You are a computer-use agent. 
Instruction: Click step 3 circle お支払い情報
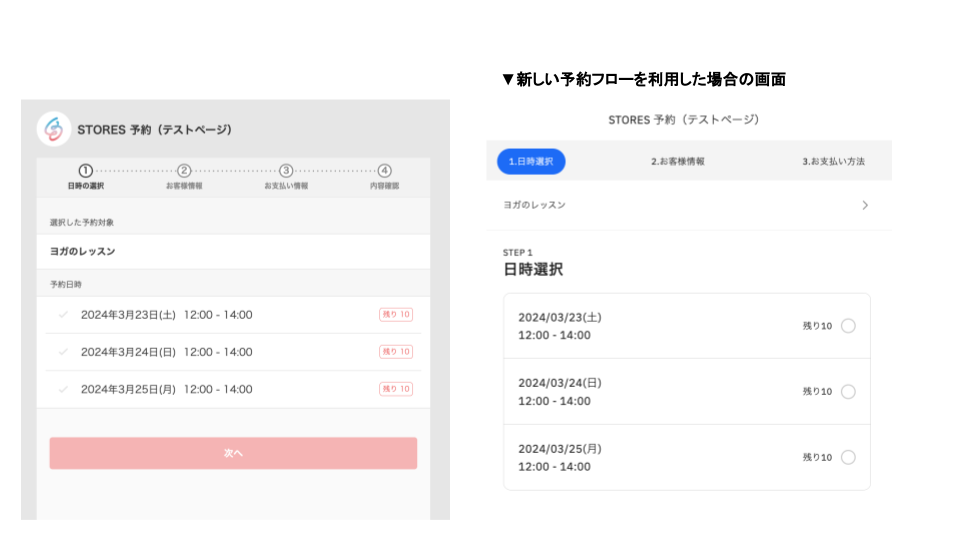click(286, 170)
